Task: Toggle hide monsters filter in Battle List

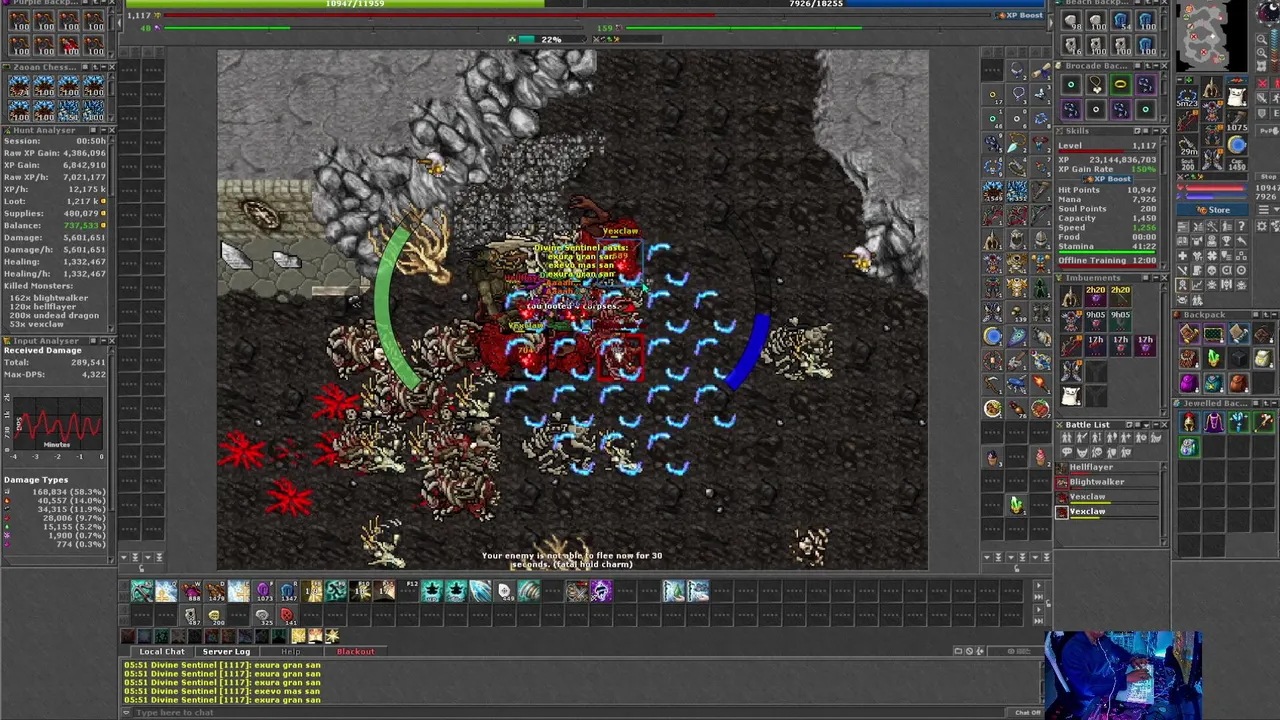Action: 1082,452
